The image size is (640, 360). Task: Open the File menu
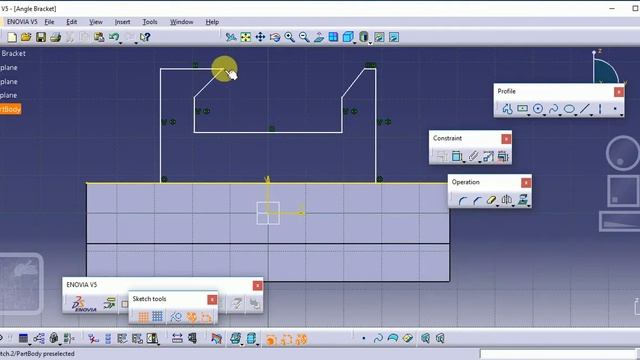[49, 22]
